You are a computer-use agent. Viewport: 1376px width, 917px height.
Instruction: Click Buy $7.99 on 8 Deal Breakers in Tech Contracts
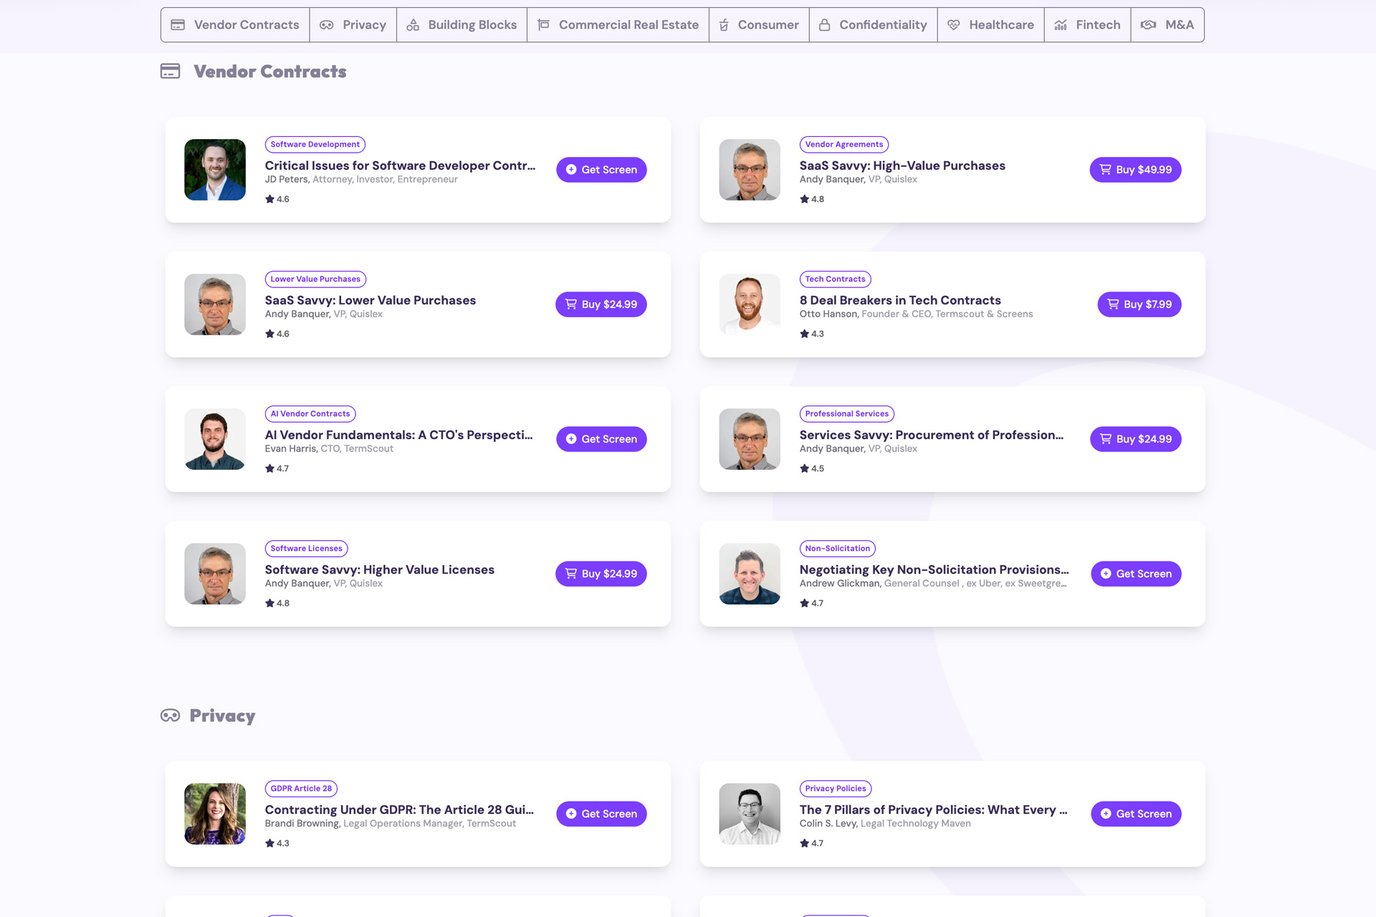point(1139,303)
